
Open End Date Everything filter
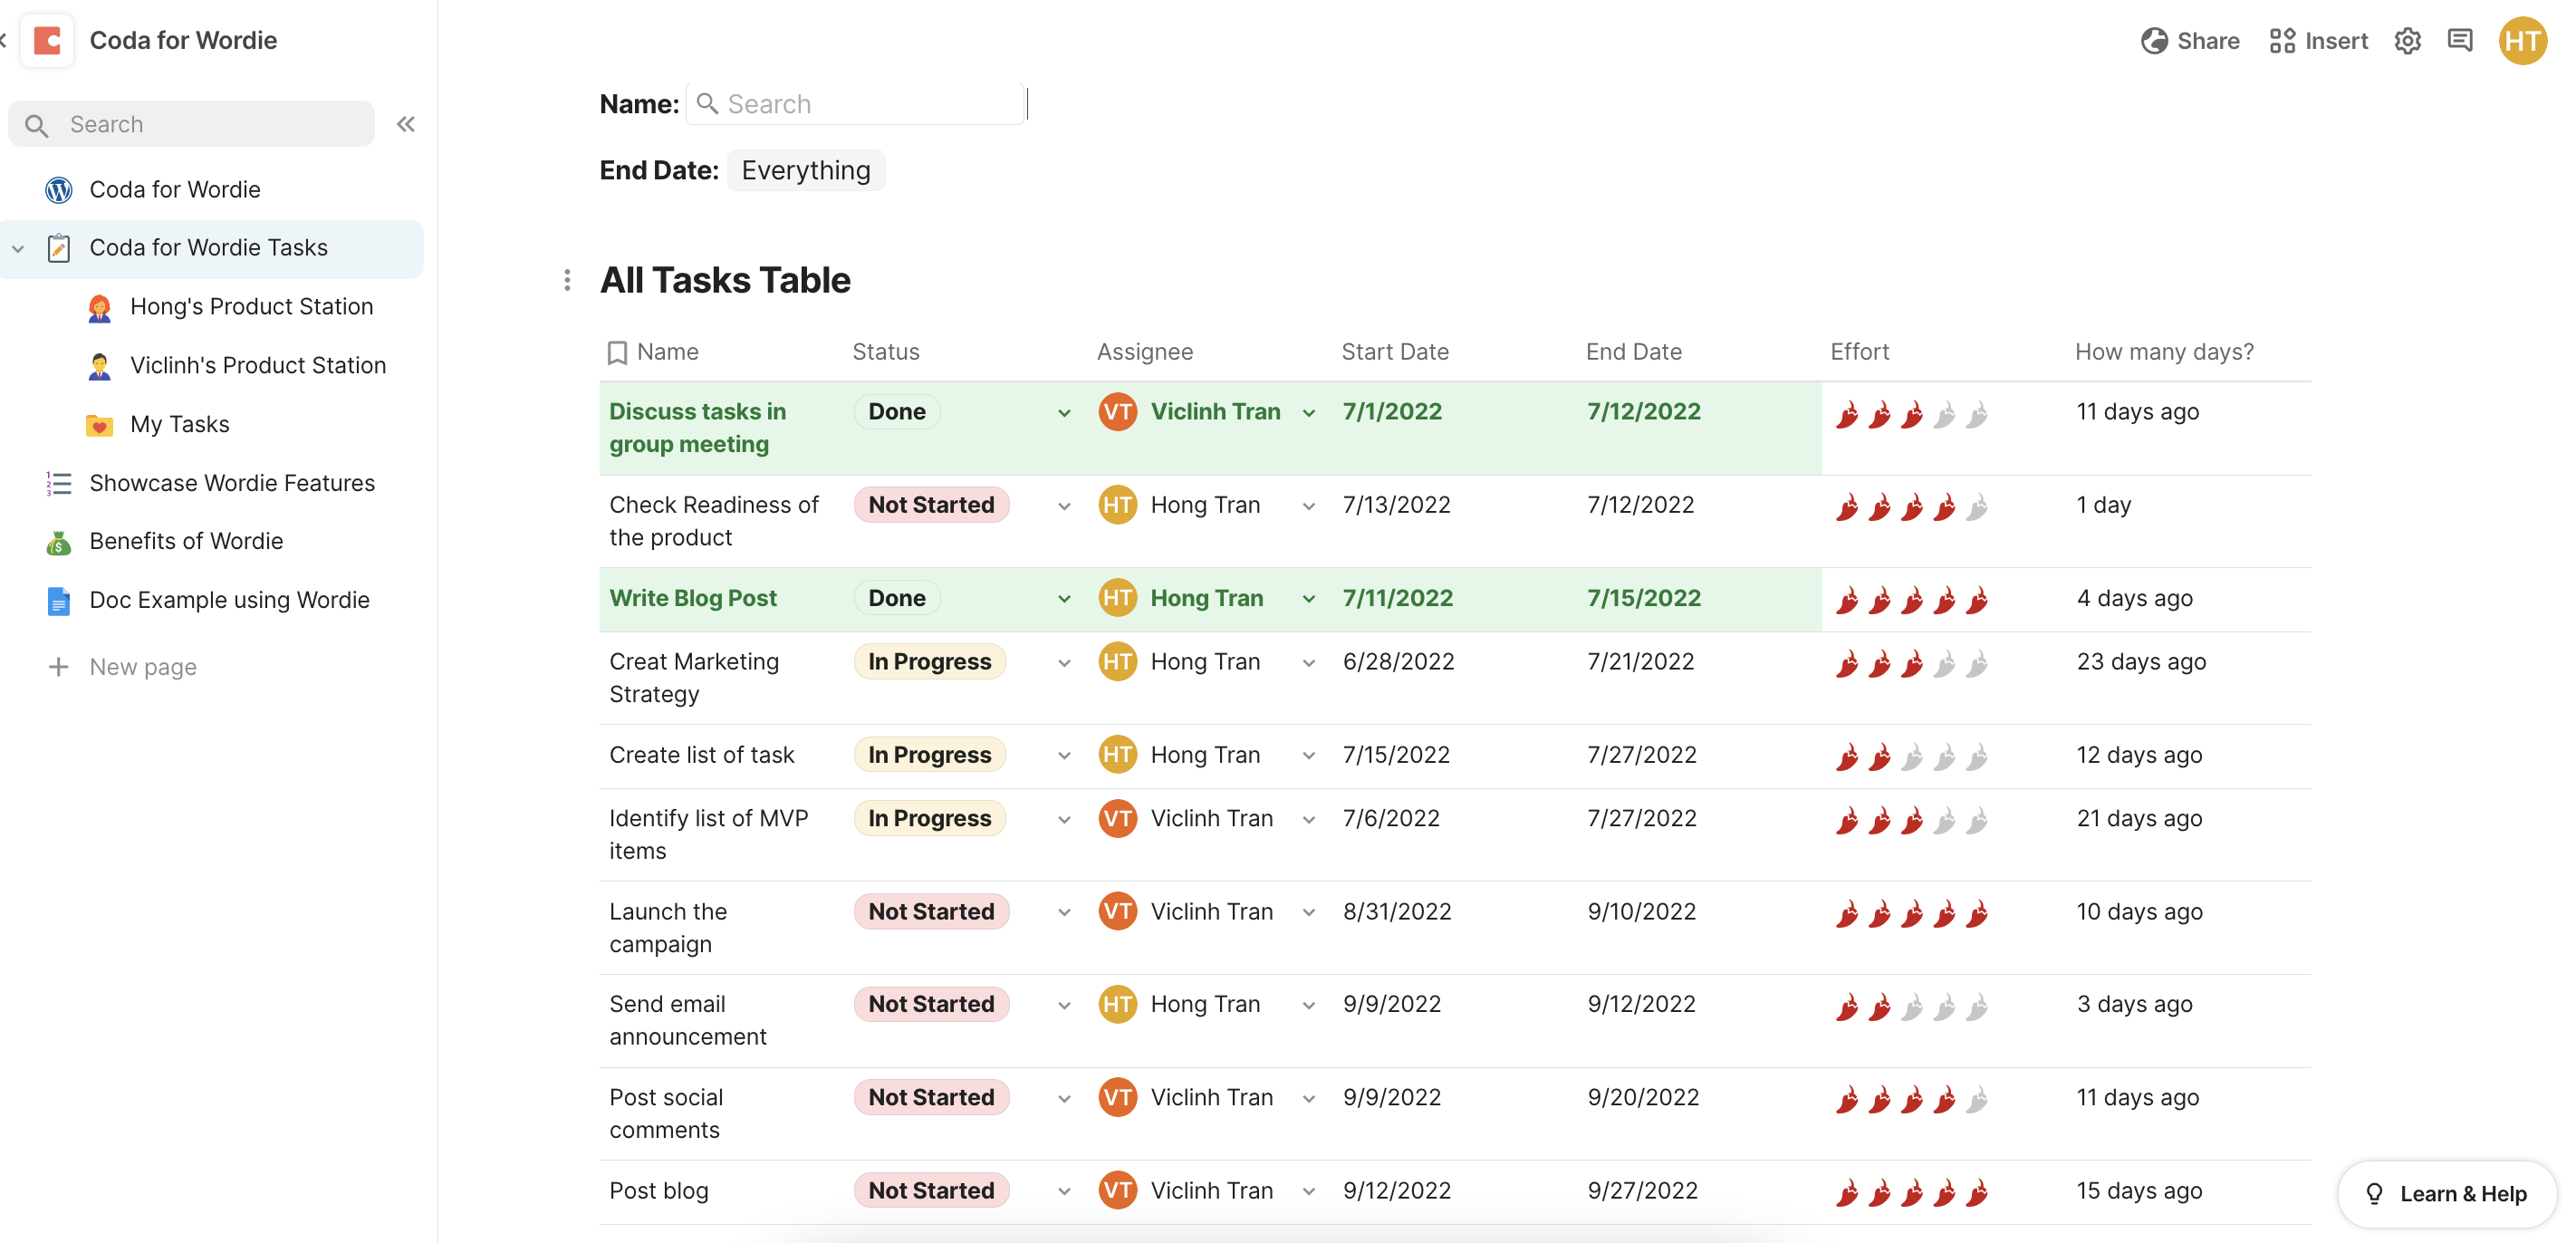[805, 170]
